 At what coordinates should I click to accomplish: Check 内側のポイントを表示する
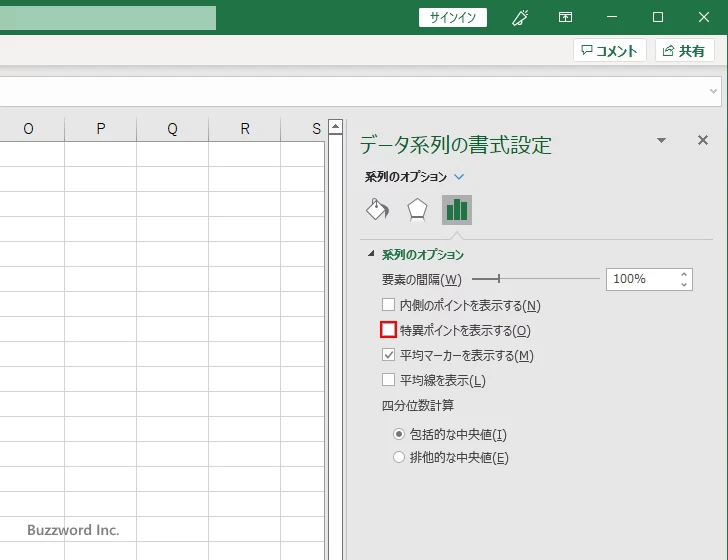[389, 305]
